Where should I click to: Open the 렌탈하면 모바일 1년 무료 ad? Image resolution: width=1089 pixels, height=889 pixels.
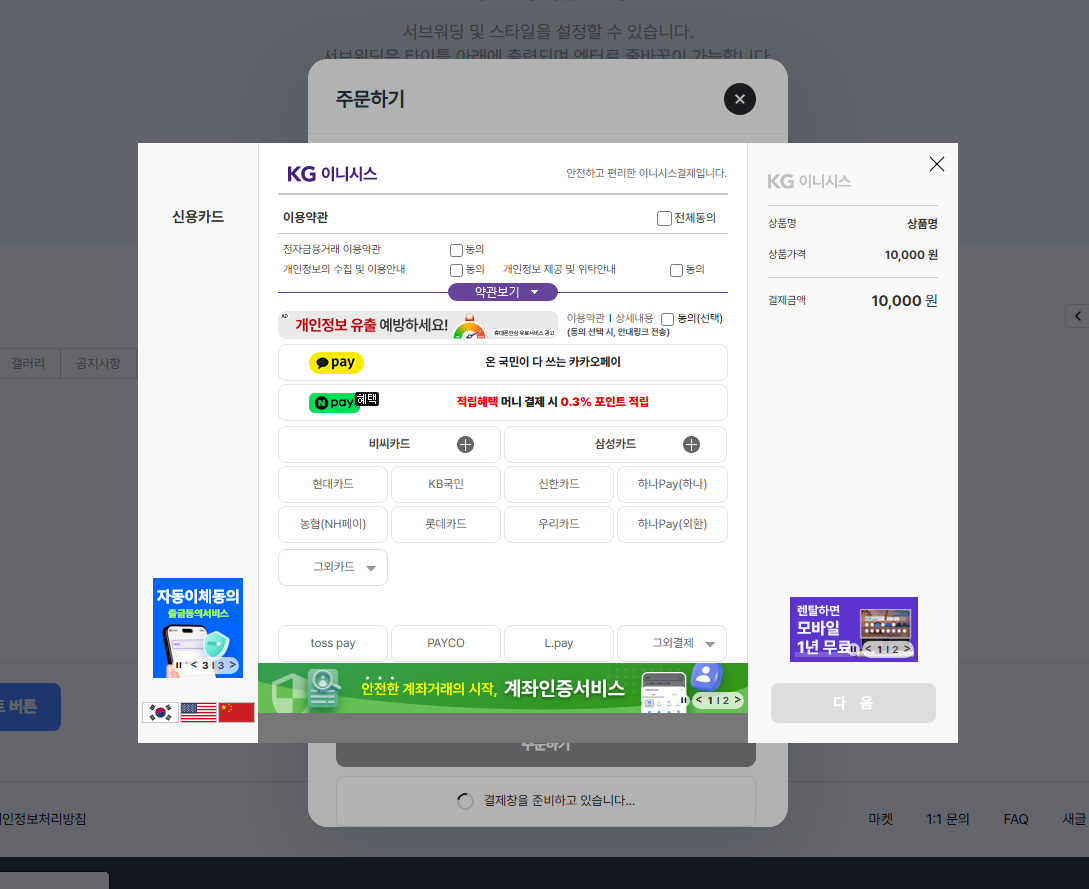(854, 629)
